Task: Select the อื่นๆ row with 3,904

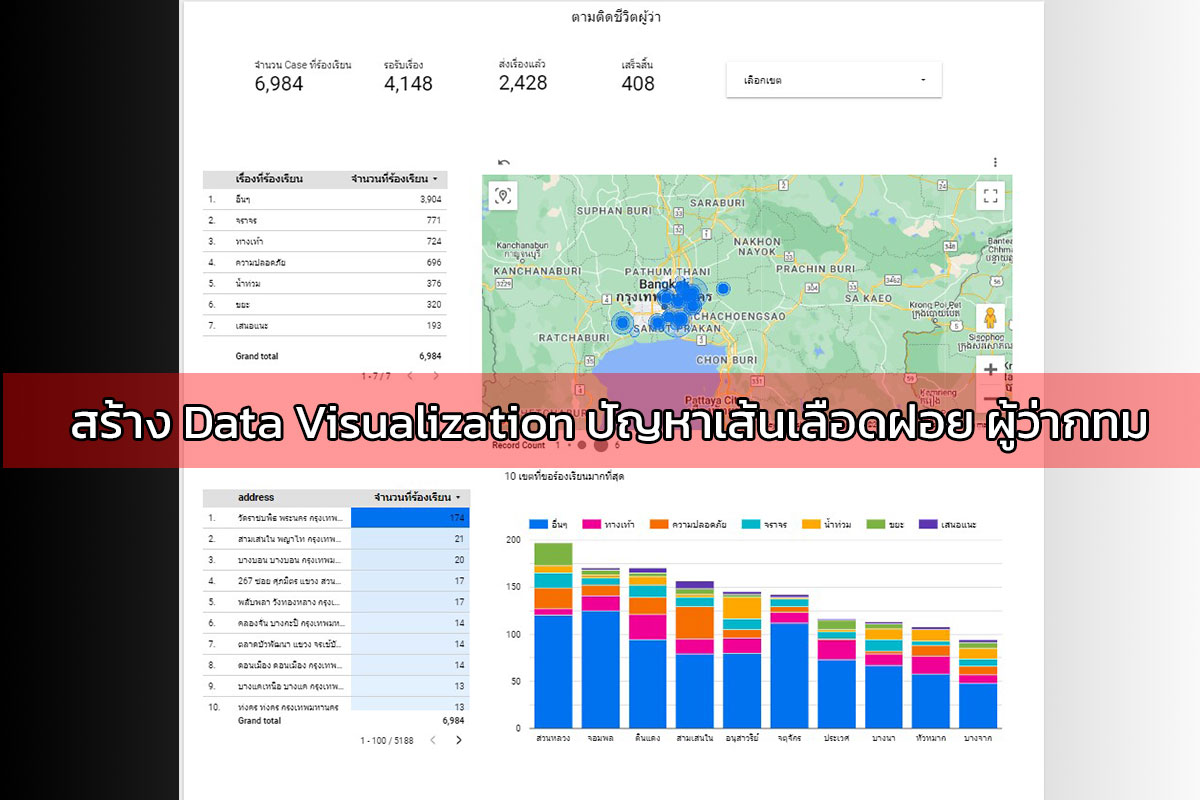Action: pyautogui.click(x=324, y=200)
